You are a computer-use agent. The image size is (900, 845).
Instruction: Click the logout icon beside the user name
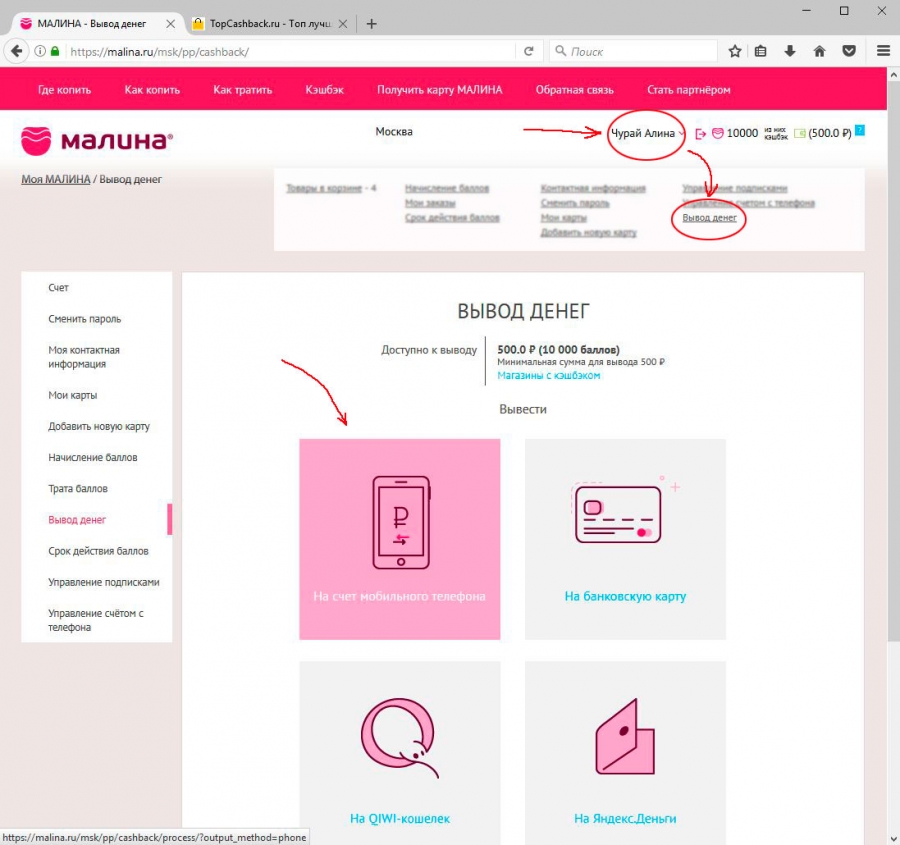(x=700, y=134)
